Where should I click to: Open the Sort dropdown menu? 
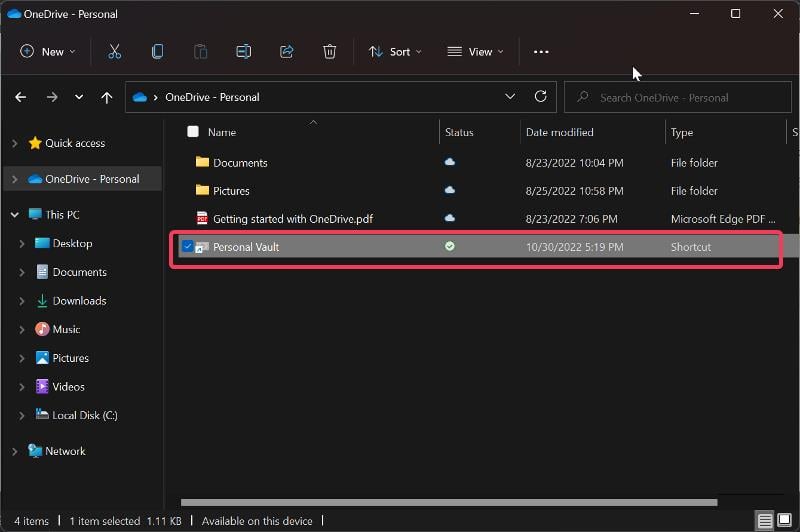tap(395, 52)
